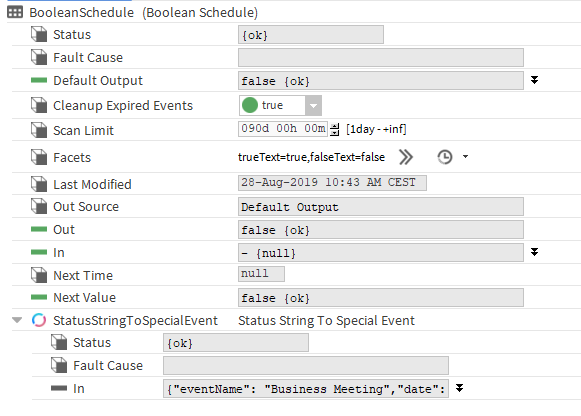Click the Scan Limit spinner arrows
Image resolution: width=581 pixels, height=416 pixels.
point(335,129)
